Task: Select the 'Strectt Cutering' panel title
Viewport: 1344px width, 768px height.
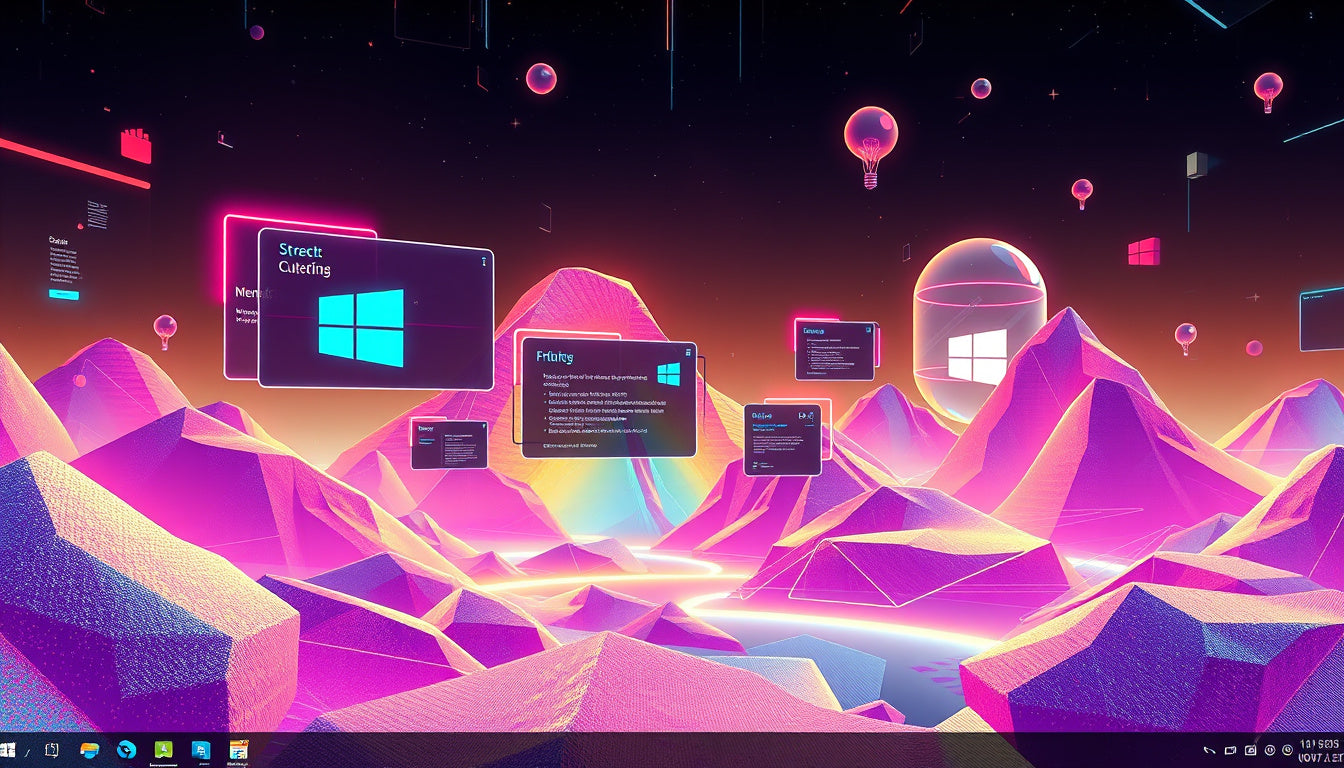Action: tap(306, 258)
